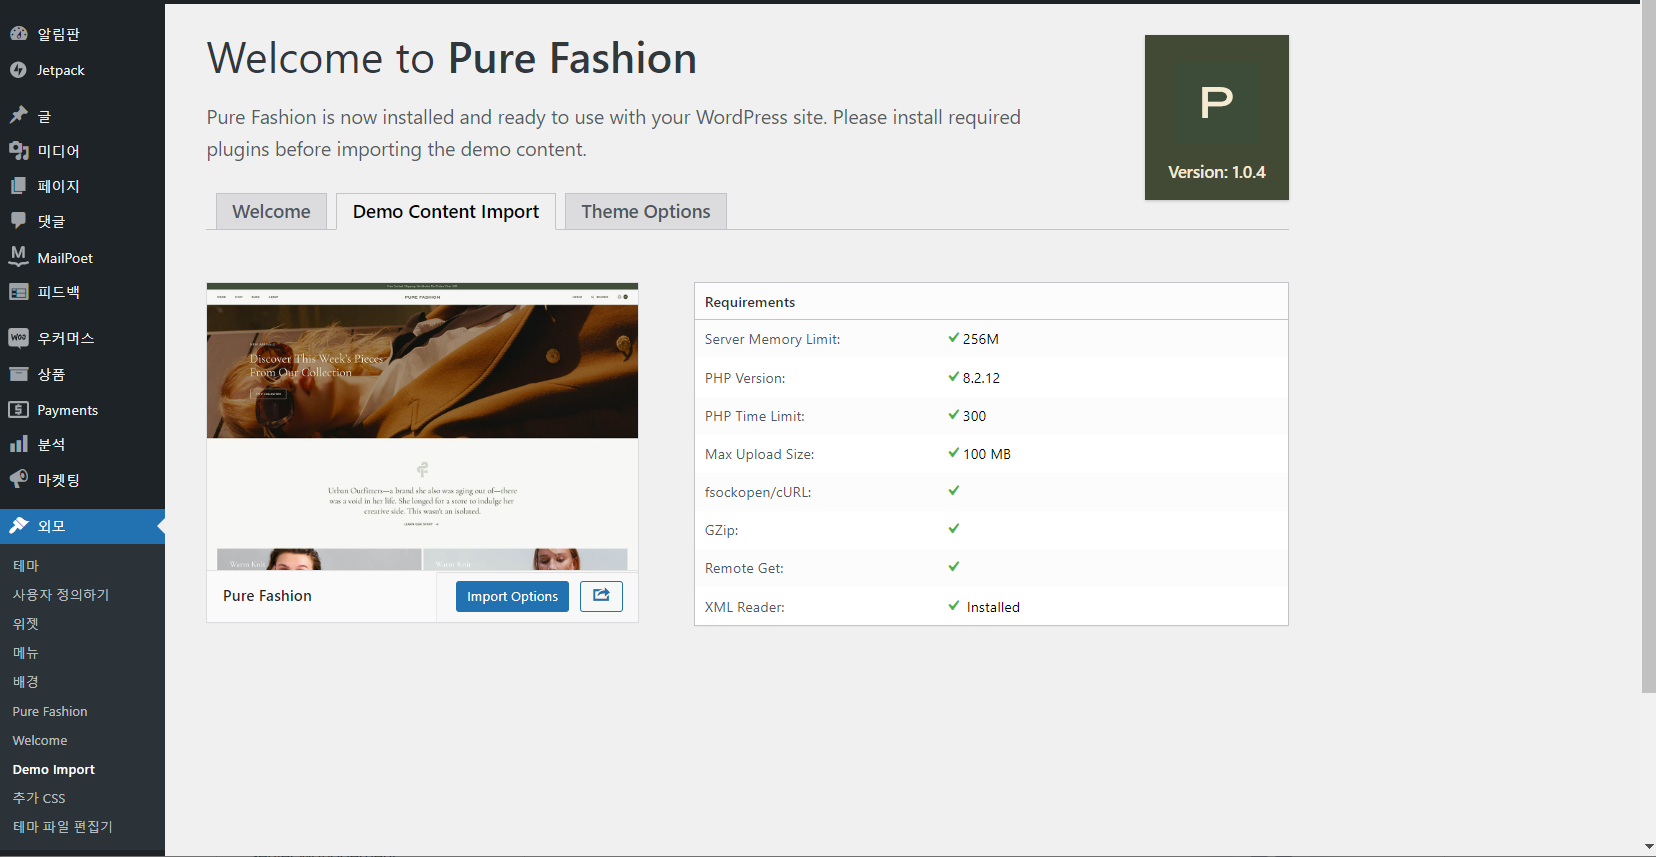The image size is (1656, 857).
Task: Click the 분석 analytics bar chart icon
Action: pos(18,444)
